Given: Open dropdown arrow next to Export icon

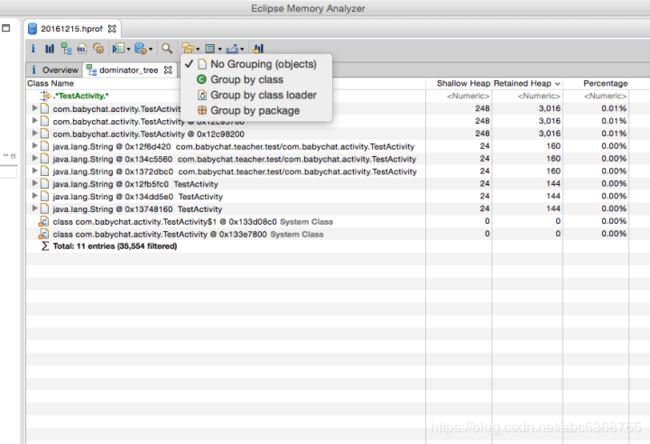Looking at the screenshot, I should pos(242,49).
